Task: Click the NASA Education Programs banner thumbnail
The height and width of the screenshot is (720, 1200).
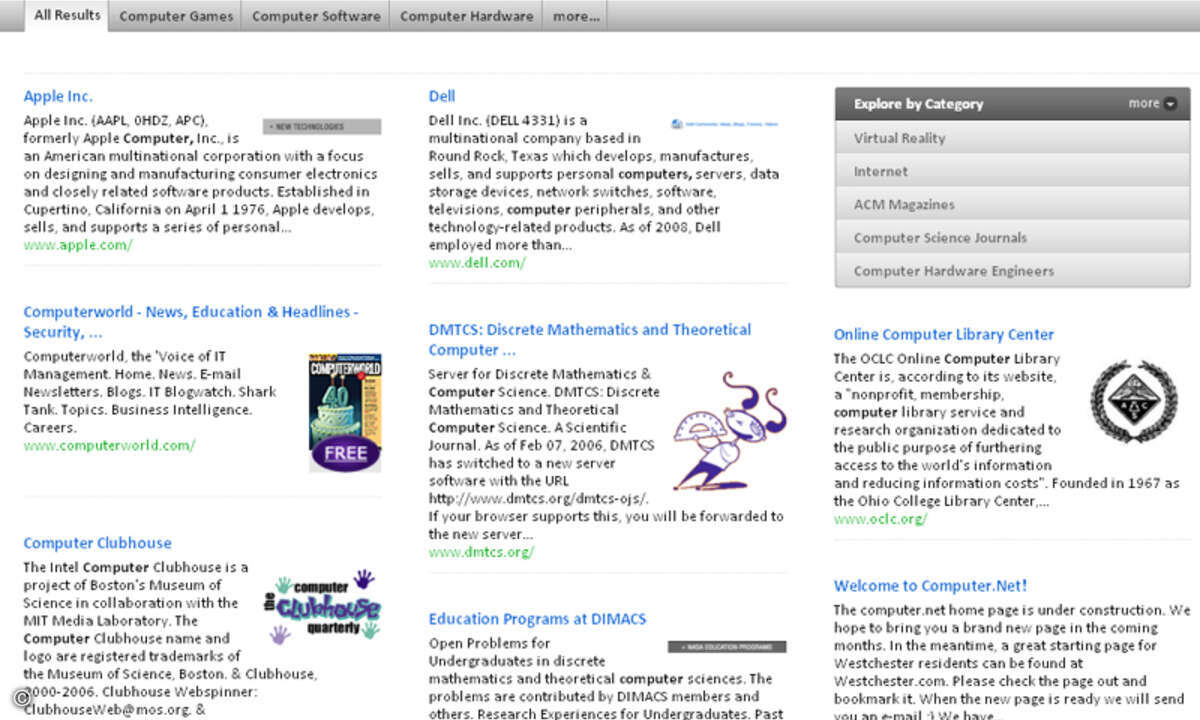Action: [727, 647]
